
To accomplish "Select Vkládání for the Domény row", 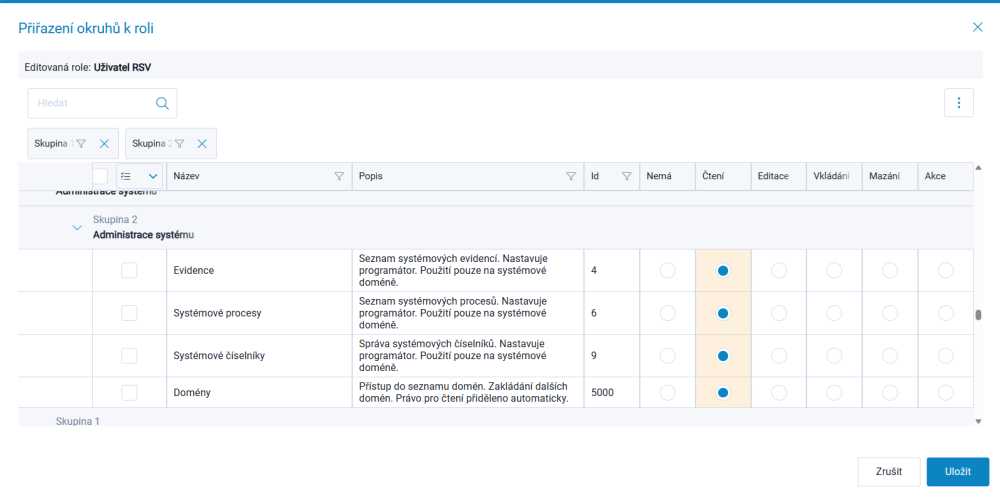I will (x=834, y=392).
